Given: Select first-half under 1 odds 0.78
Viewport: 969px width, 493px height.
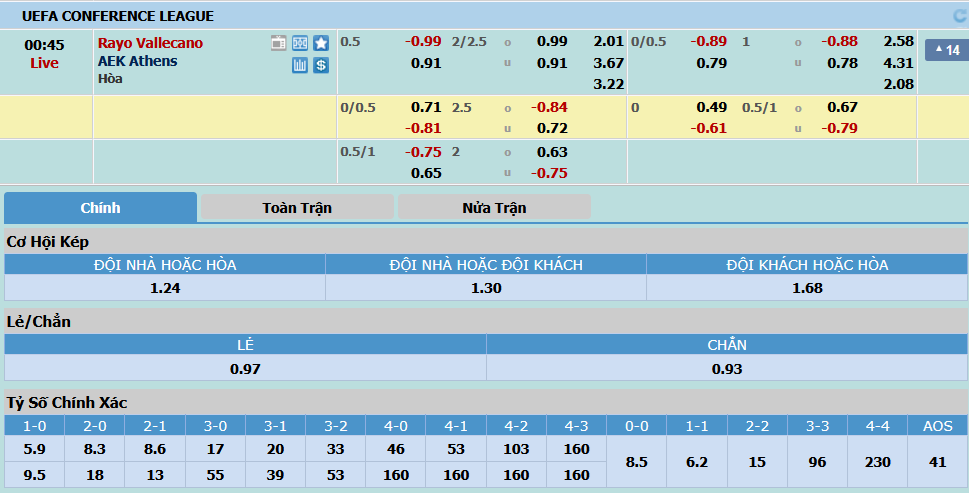Looking at the screenshot, I should pyautogui.click(x=842, y=63).
